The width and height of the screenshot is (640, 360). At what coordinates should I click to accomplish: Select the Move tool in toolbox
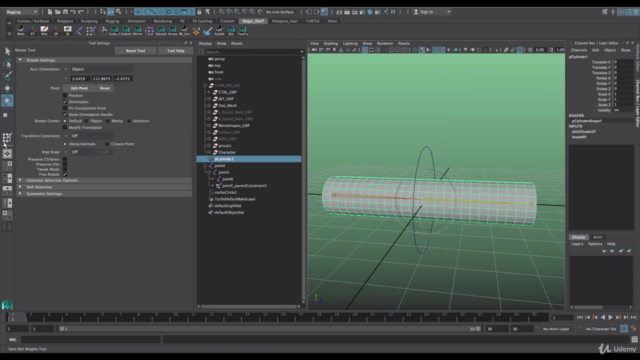[7, 88]
